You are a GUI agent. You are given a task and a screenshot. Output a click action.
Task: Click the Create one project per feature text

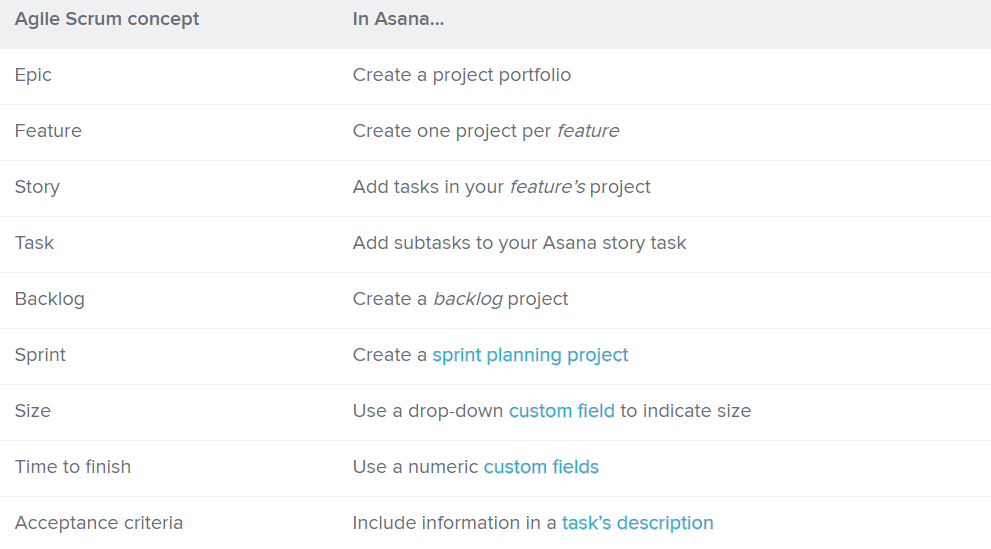(485, 131)
